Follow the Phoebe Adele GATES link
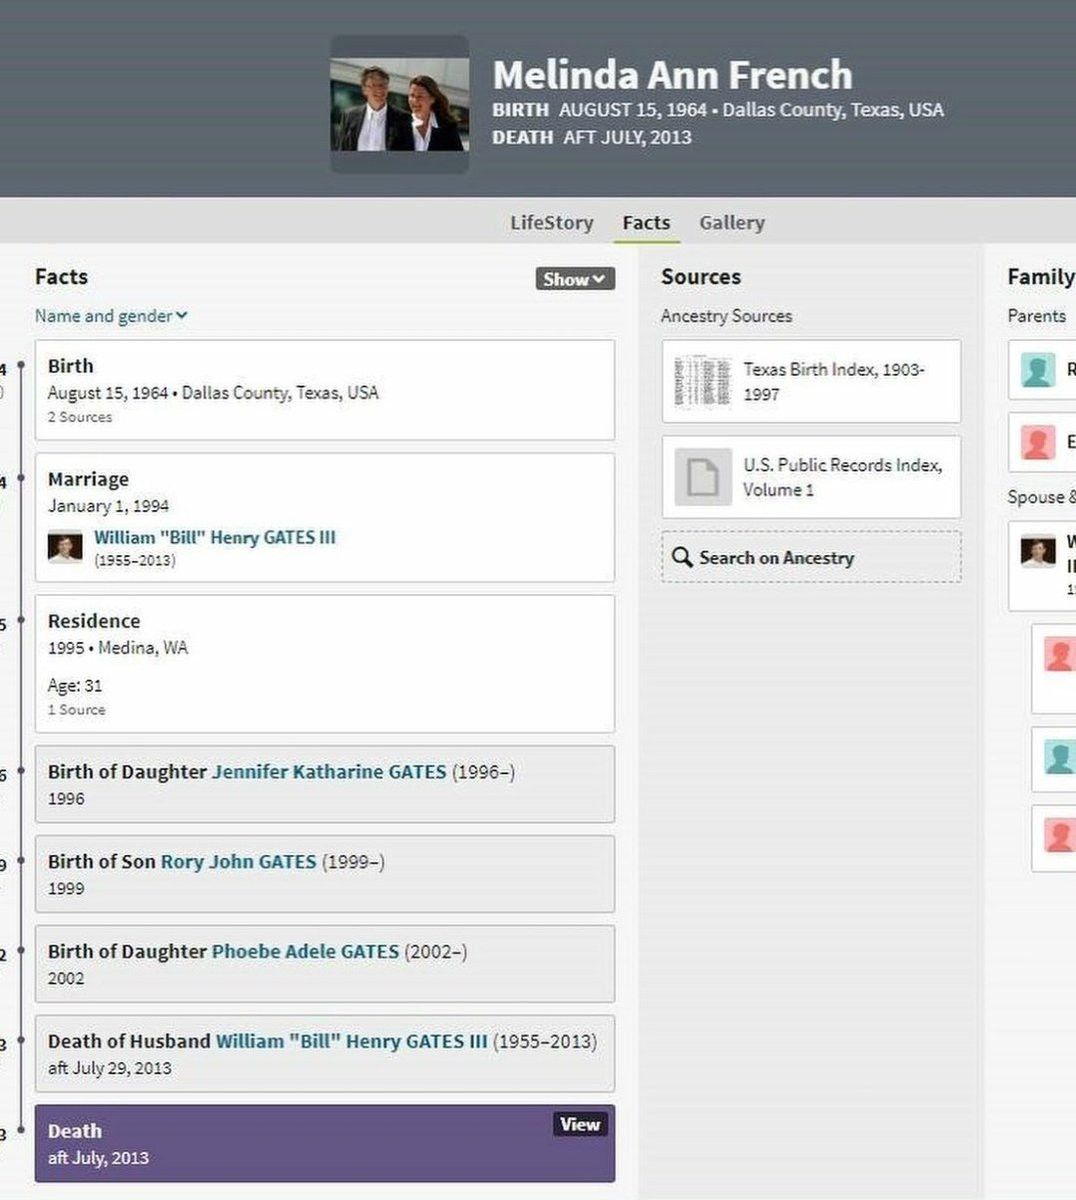The height and width of the screenshot is (1200, 1076). click(305, 952)
